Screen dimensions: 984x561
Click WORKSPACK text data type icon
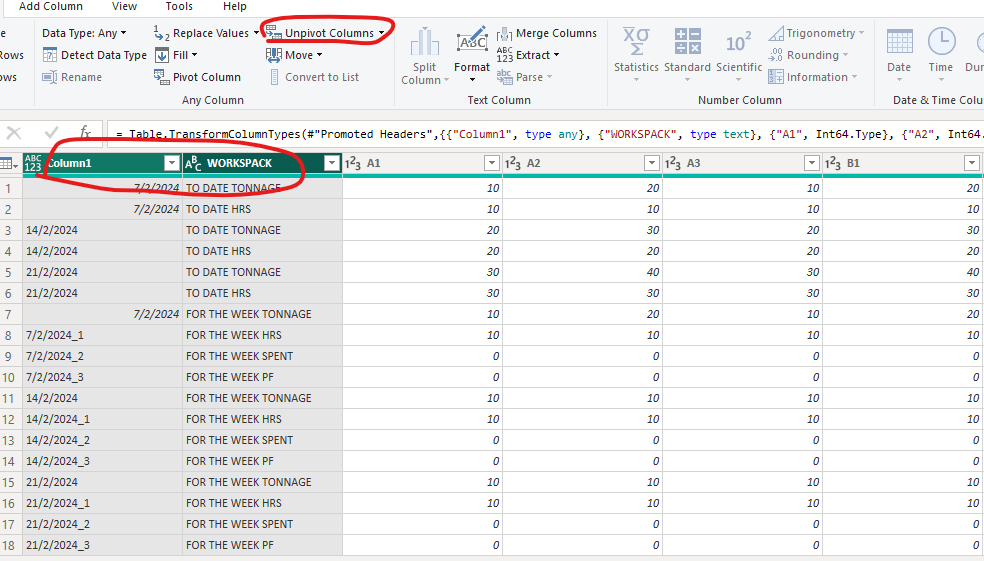(193, 164)
